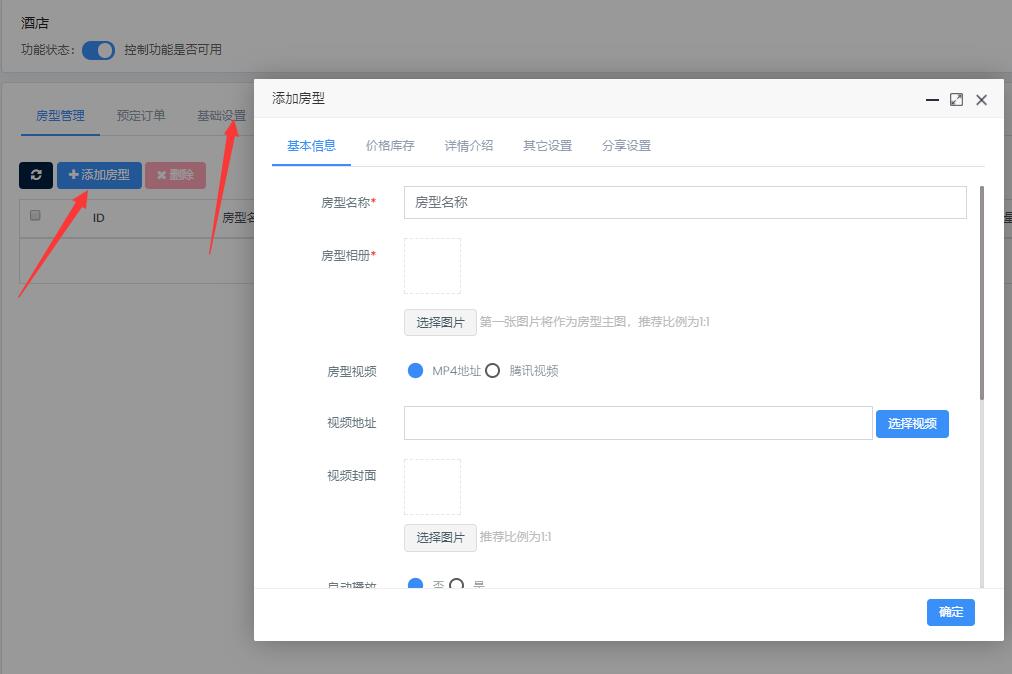Click the refresh icon button
Viewport: 1012px width, 674px height.
pos(35,175)
